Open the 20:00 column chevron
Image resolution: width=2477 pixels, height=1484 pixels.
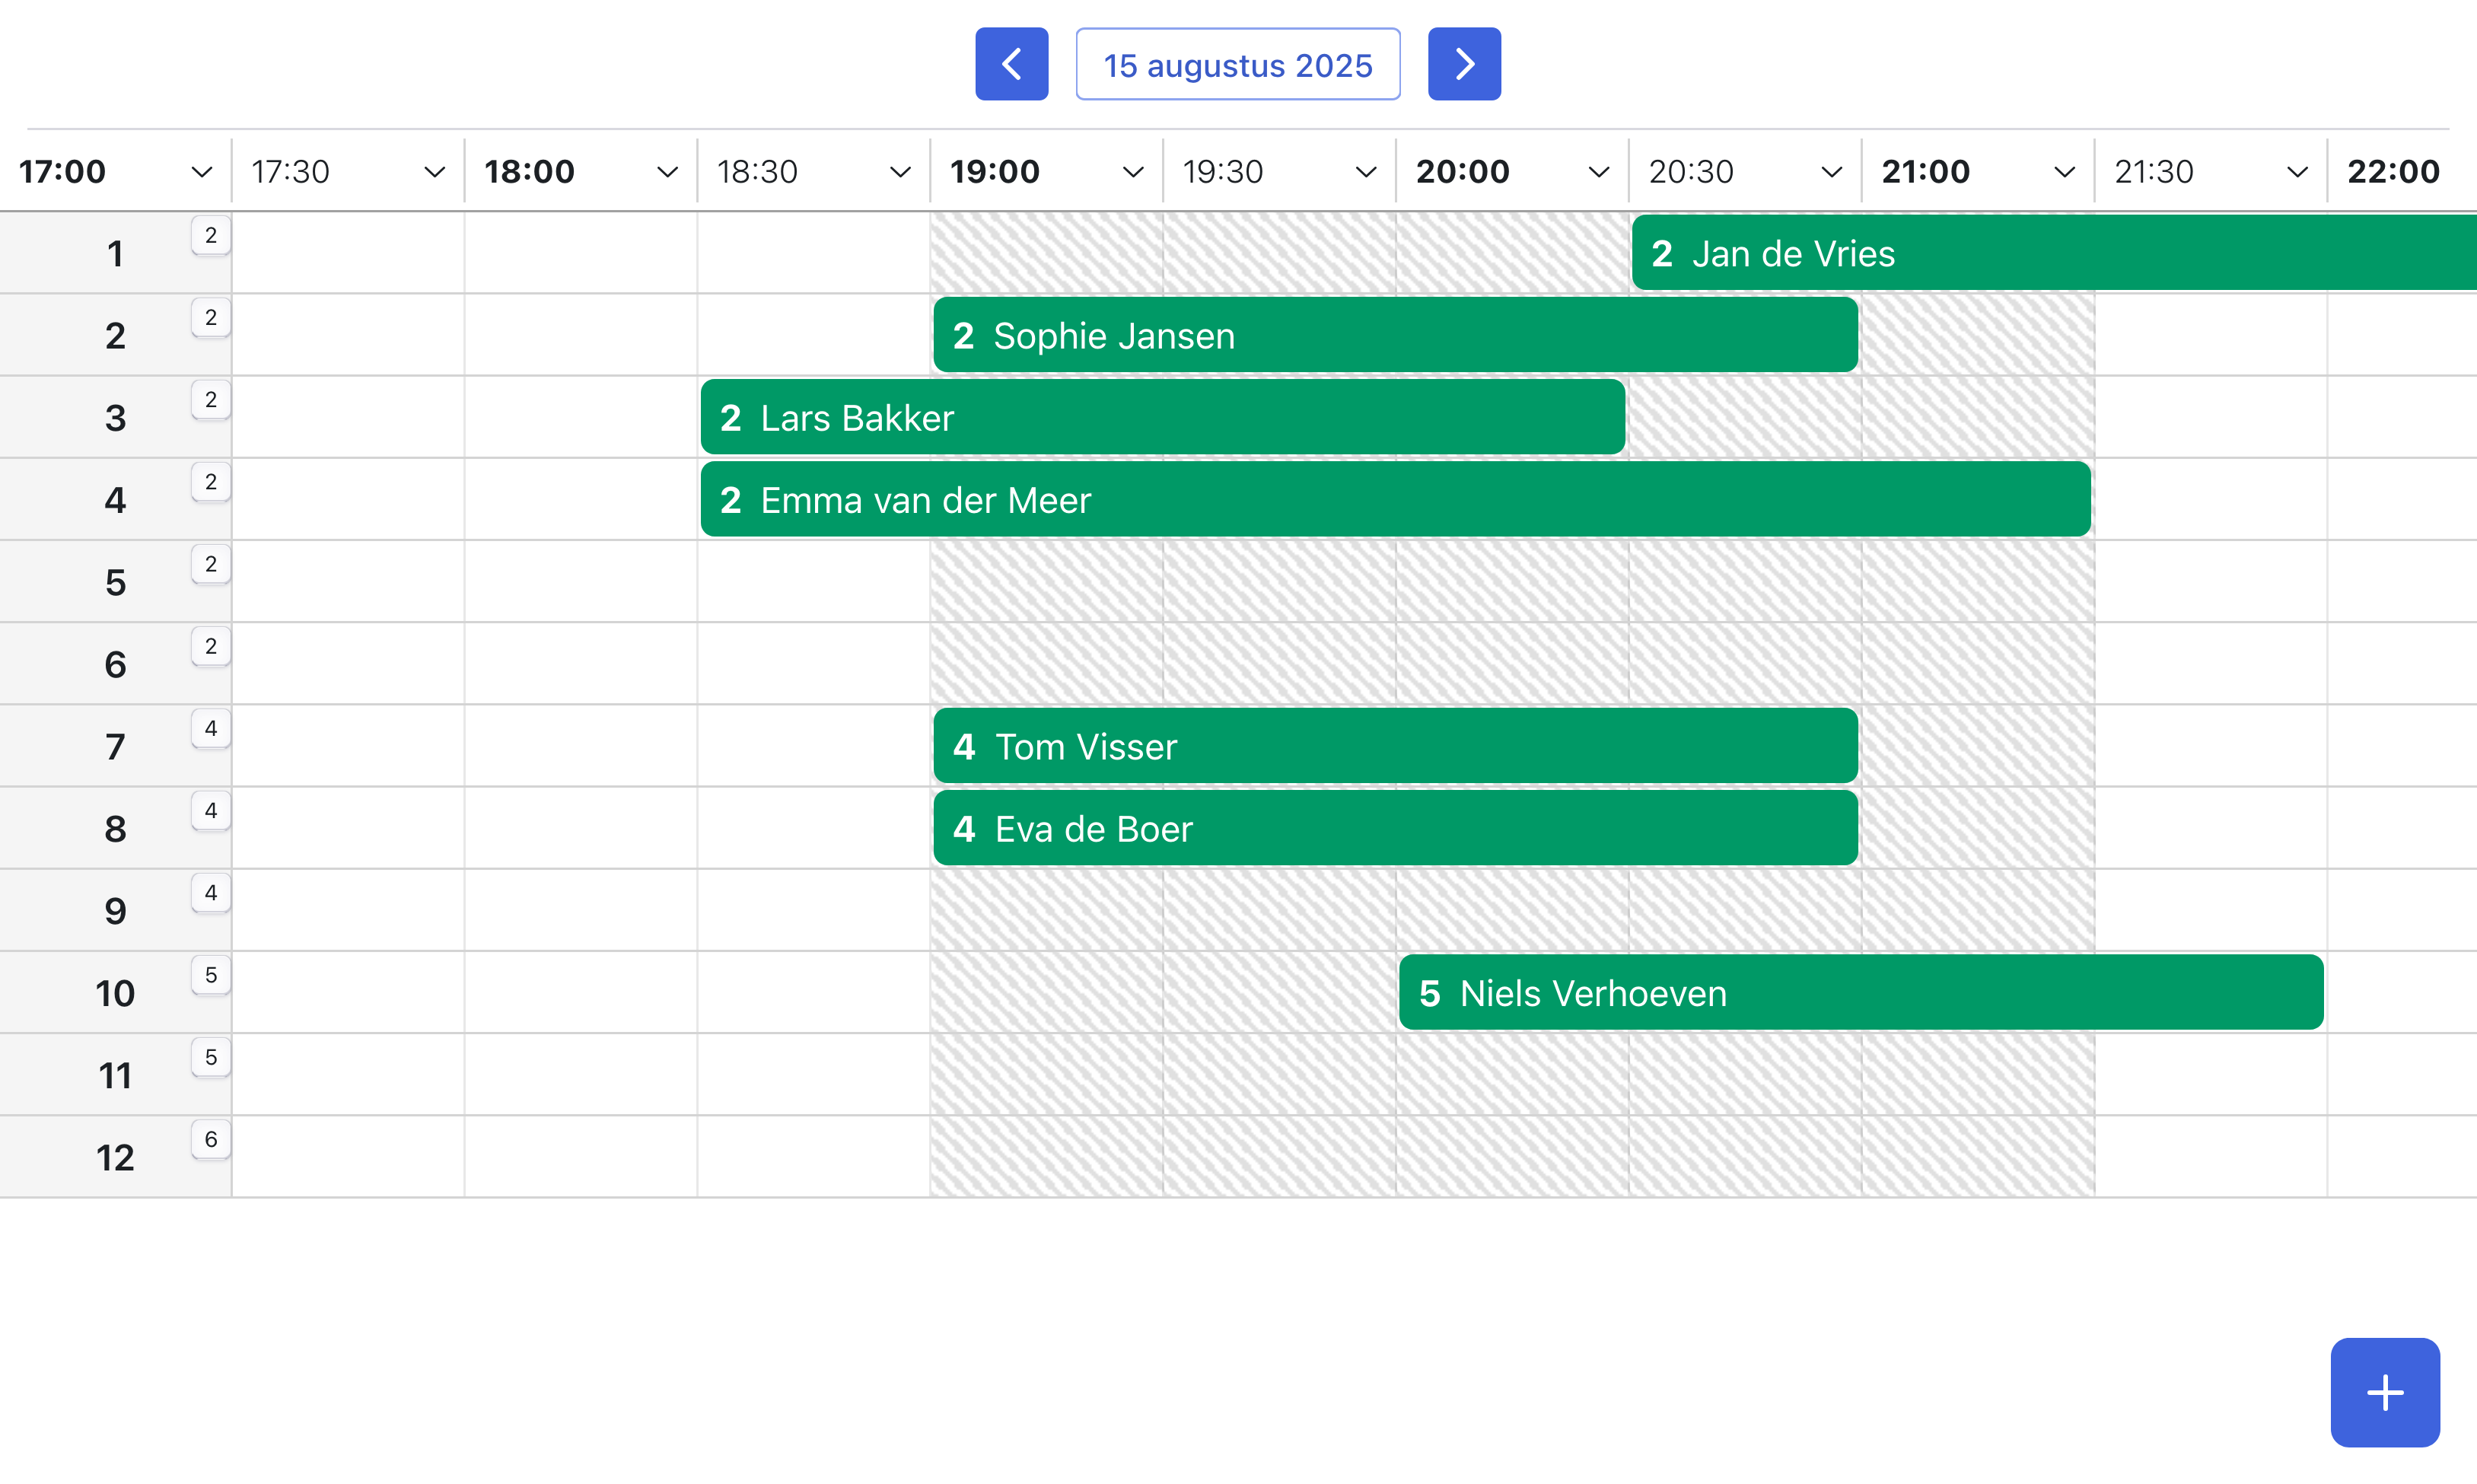coord(1598,172)
